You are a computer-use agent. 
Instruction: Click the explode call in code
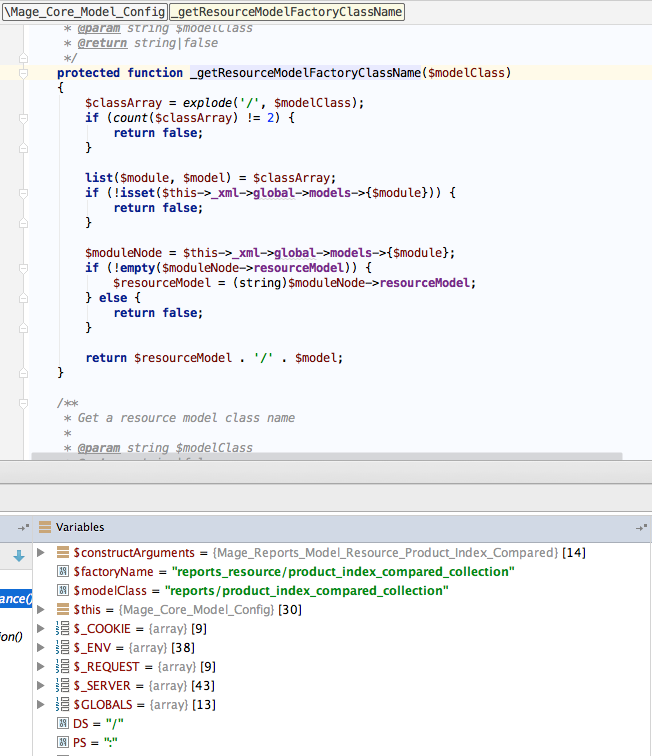[207, 103]
